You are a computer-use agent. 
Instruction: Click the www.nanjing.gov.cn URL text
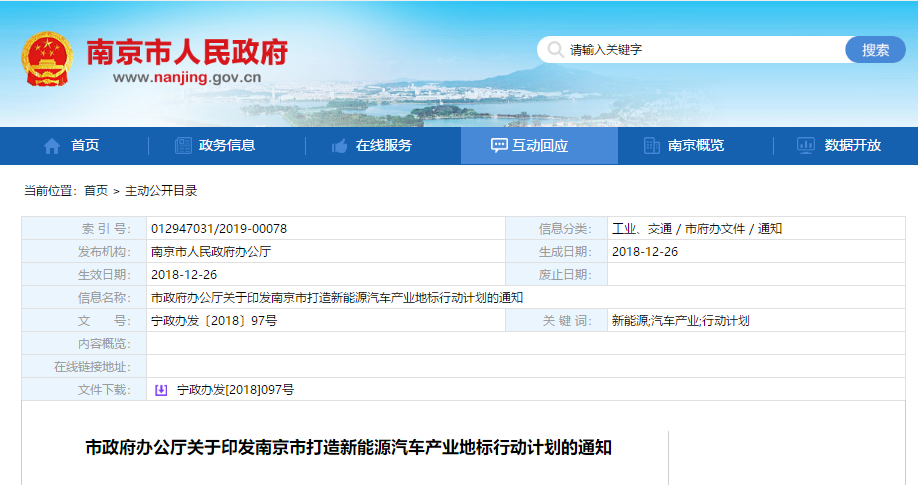point(187,77)
